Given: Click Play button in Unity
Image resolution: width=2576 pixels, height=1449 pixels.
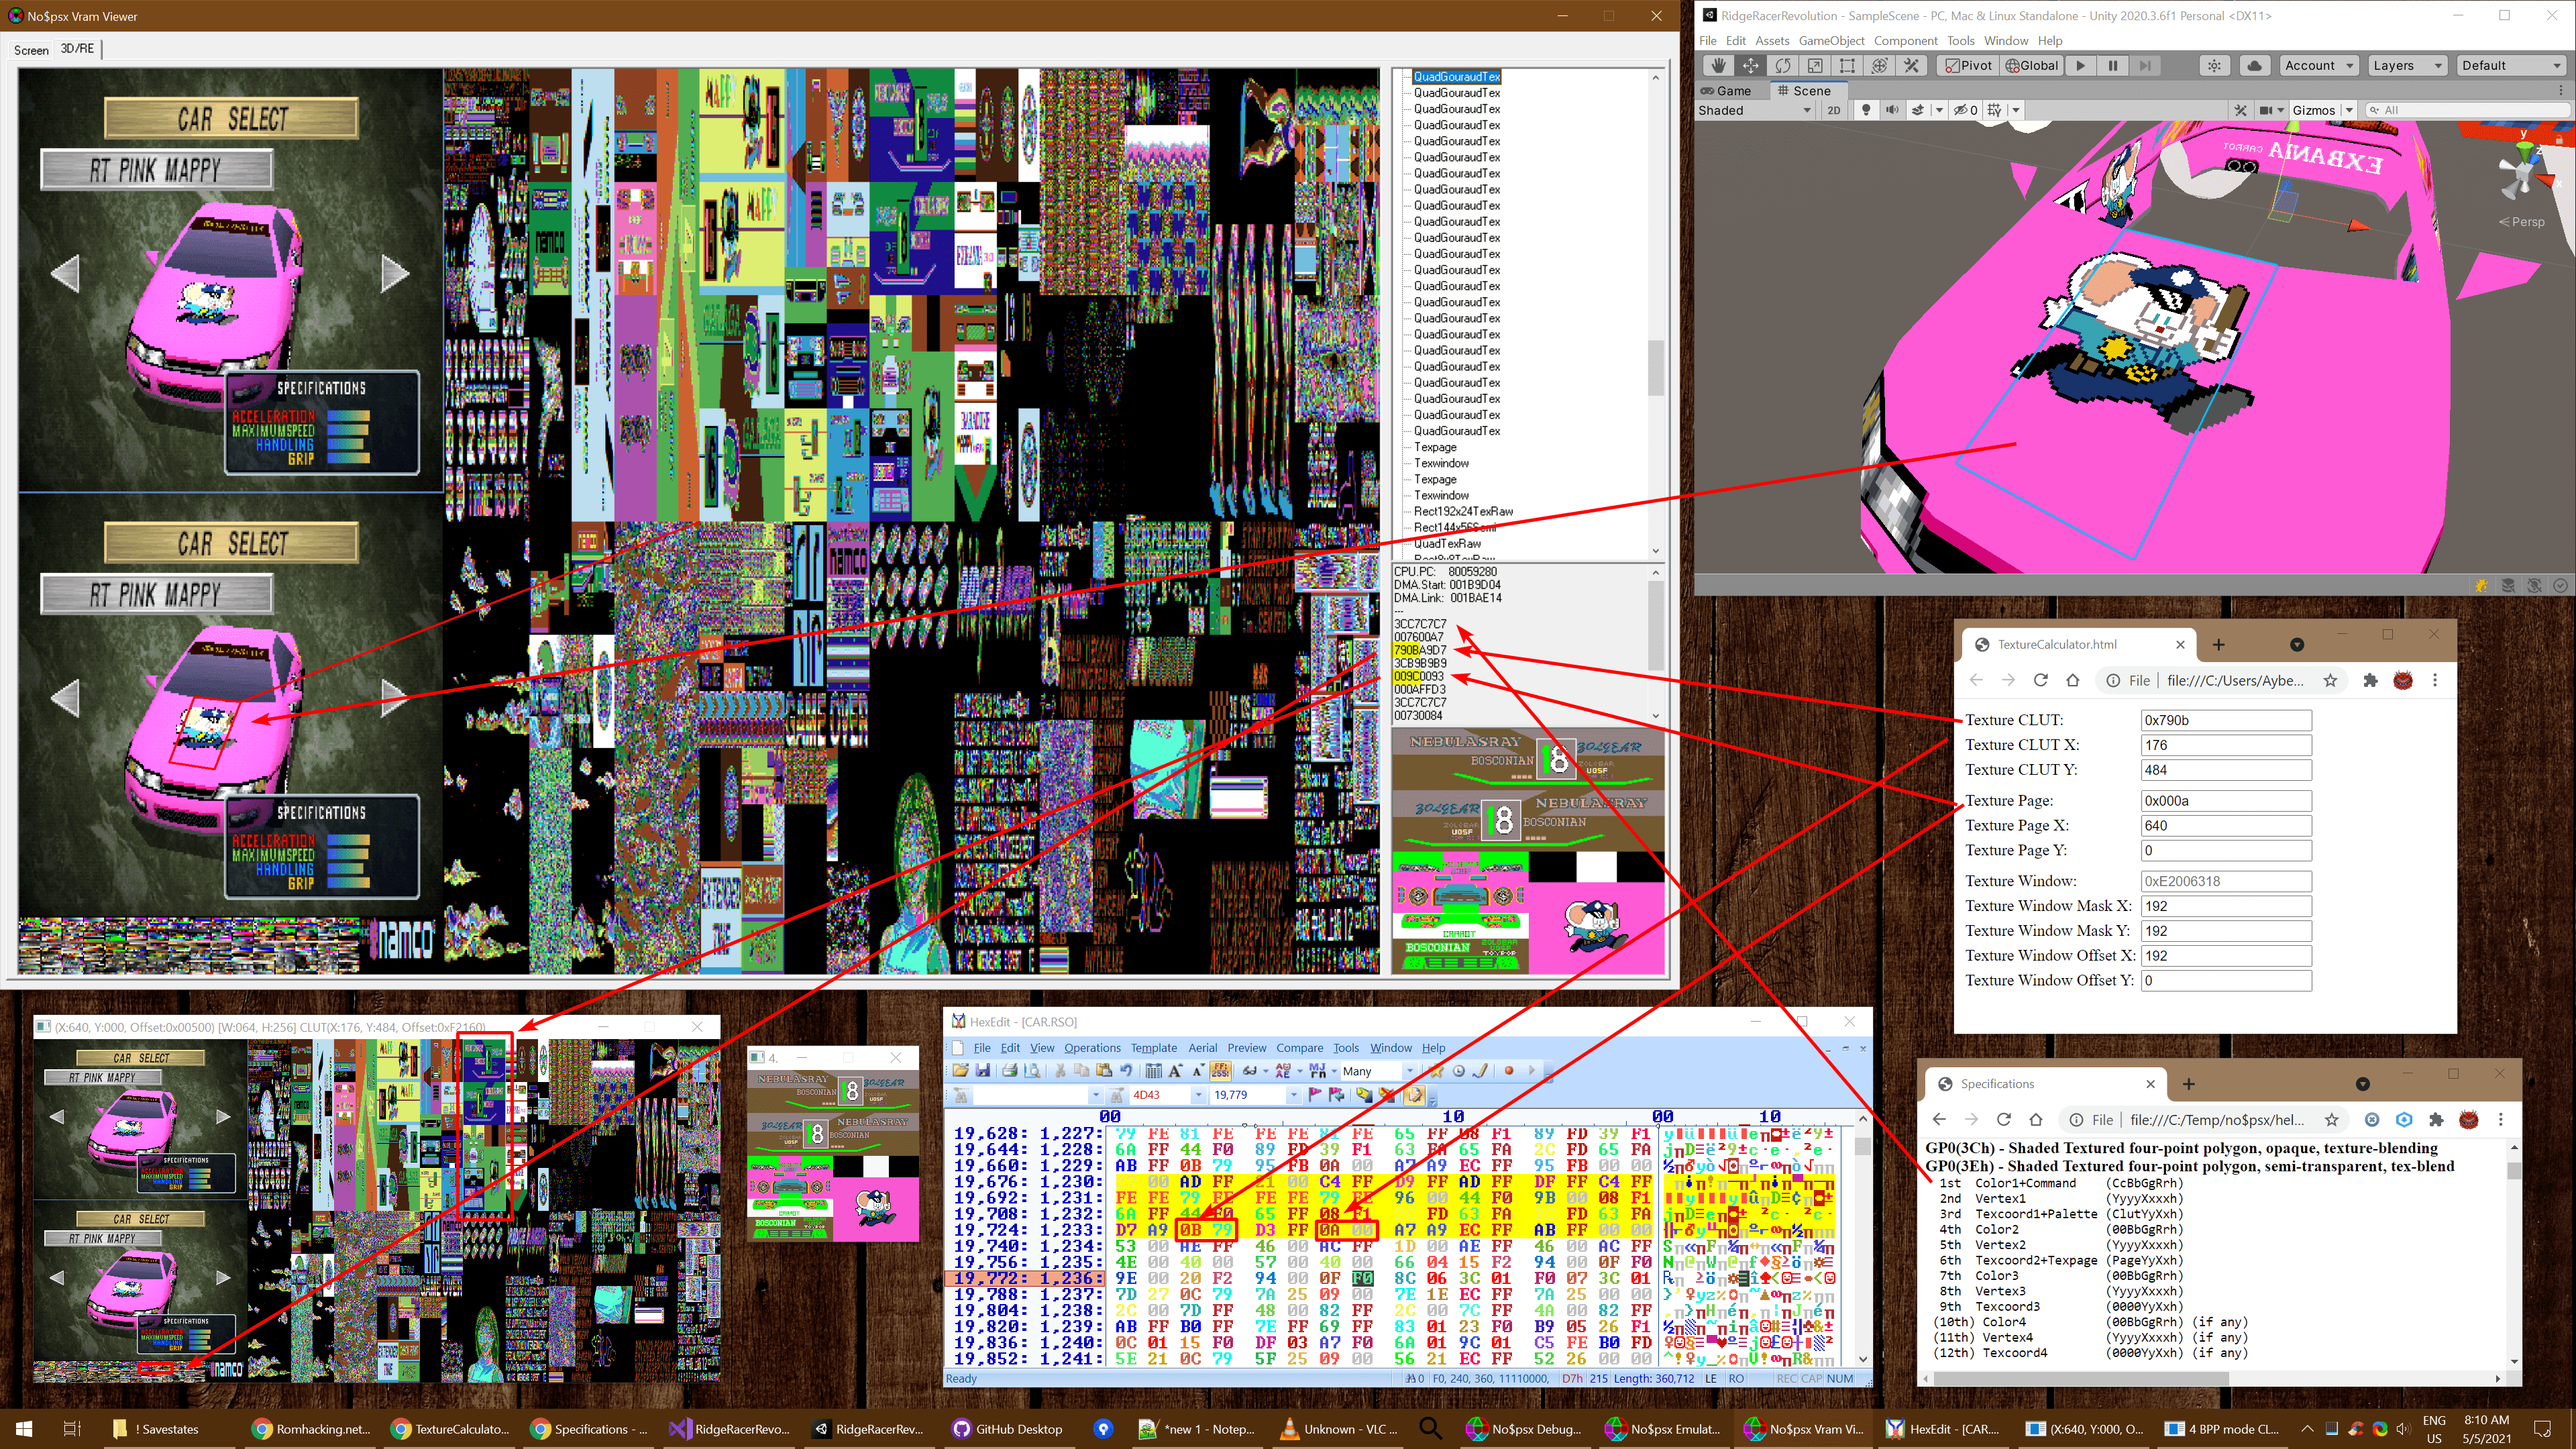Looking at the screenshot, I should (2080, 66).
